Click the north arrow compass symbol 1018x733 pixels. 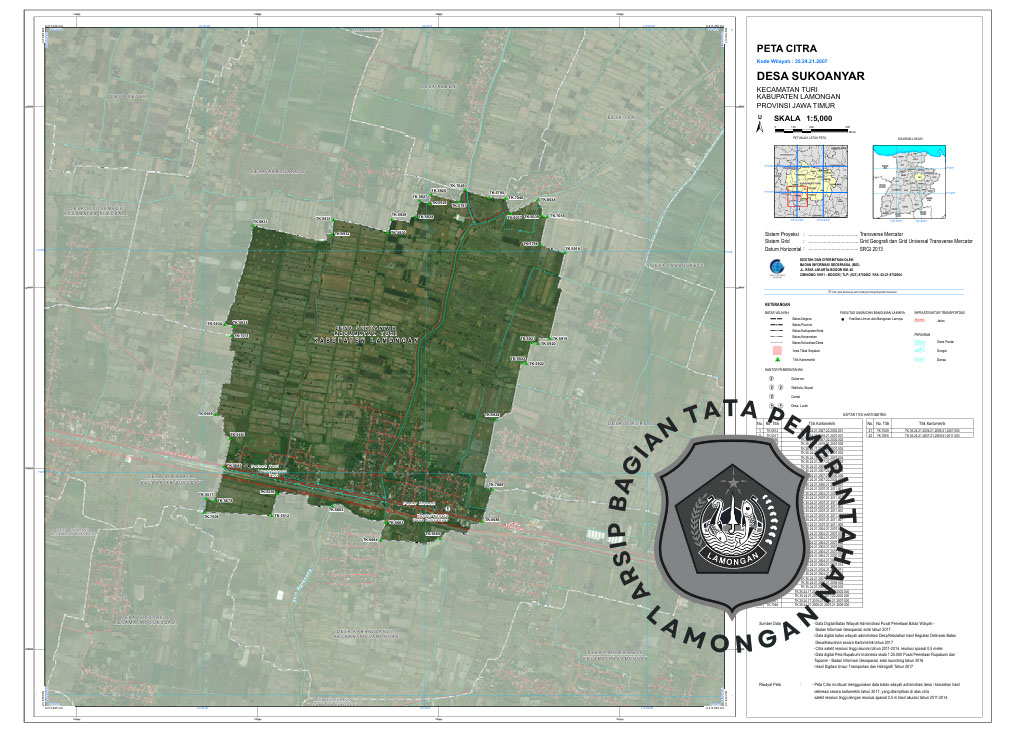pyautogui.click(x=760, y=127)
